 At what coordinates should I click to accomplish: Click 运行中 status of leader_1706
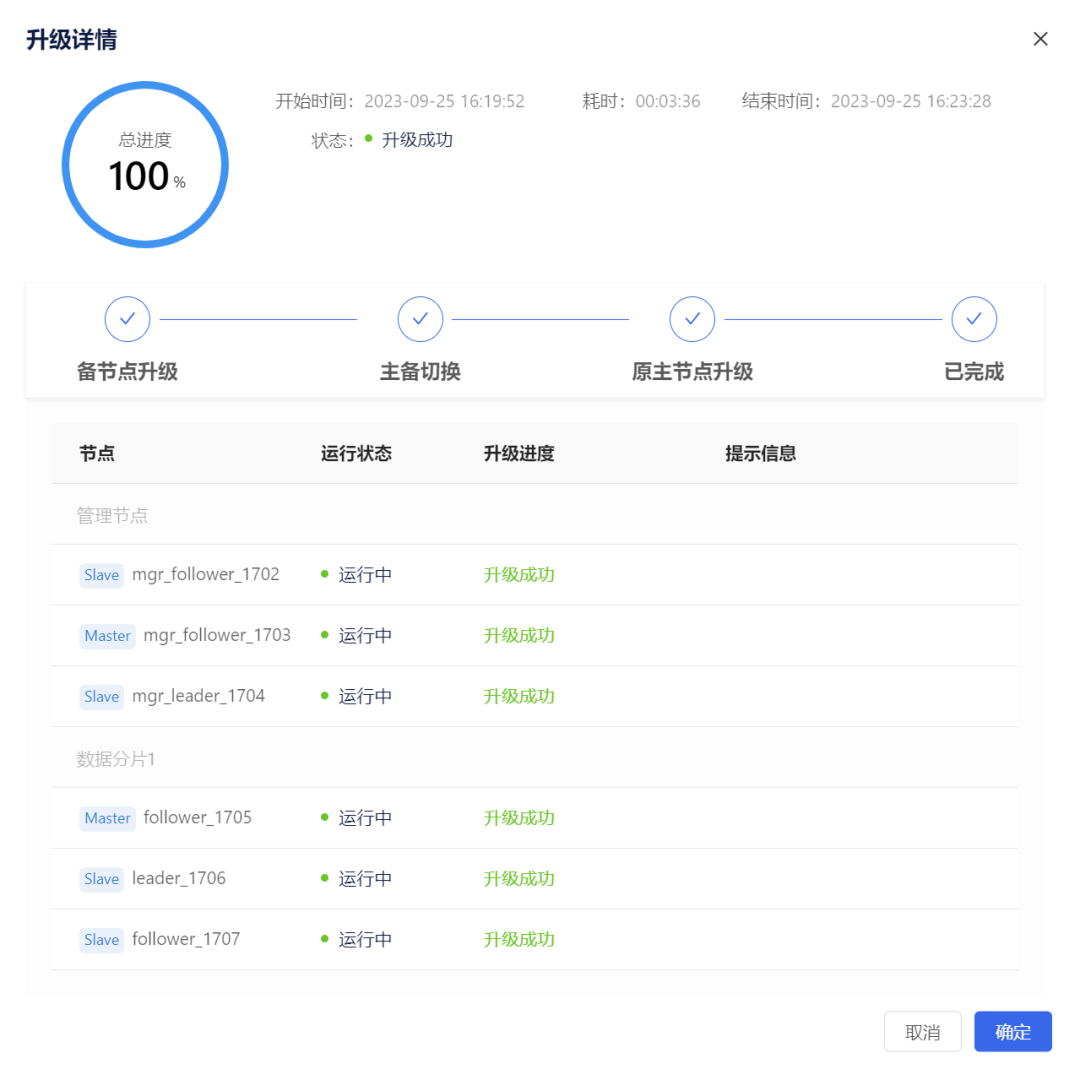pos(365,879)
